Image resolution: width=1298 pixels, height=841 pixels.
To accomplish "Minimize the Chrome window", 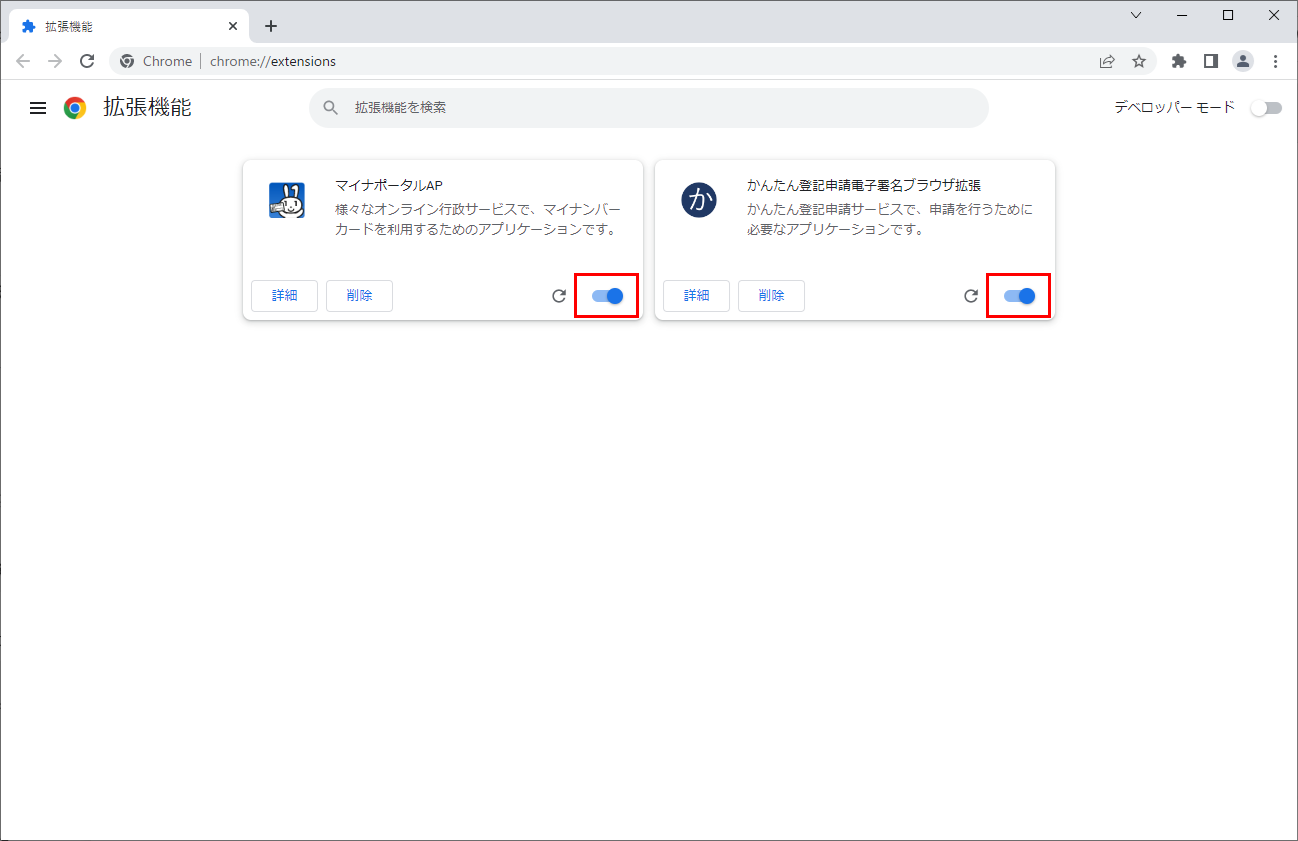I will click(x=1182, y=15).
